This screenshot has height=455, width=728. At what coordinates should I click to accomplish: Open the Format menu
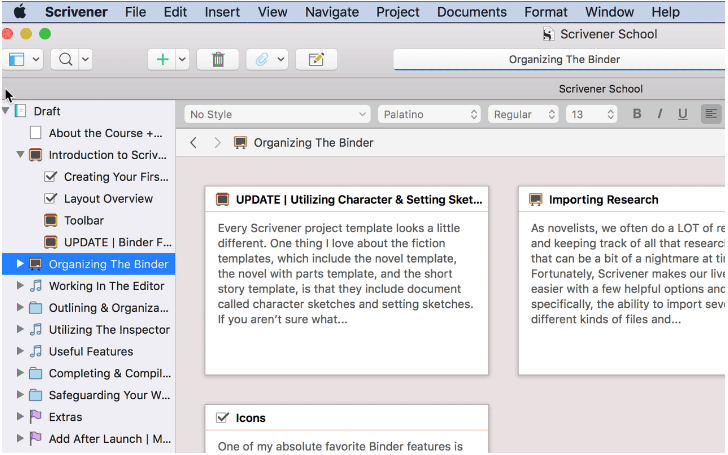pyautogui.click(x=546, y=12)
